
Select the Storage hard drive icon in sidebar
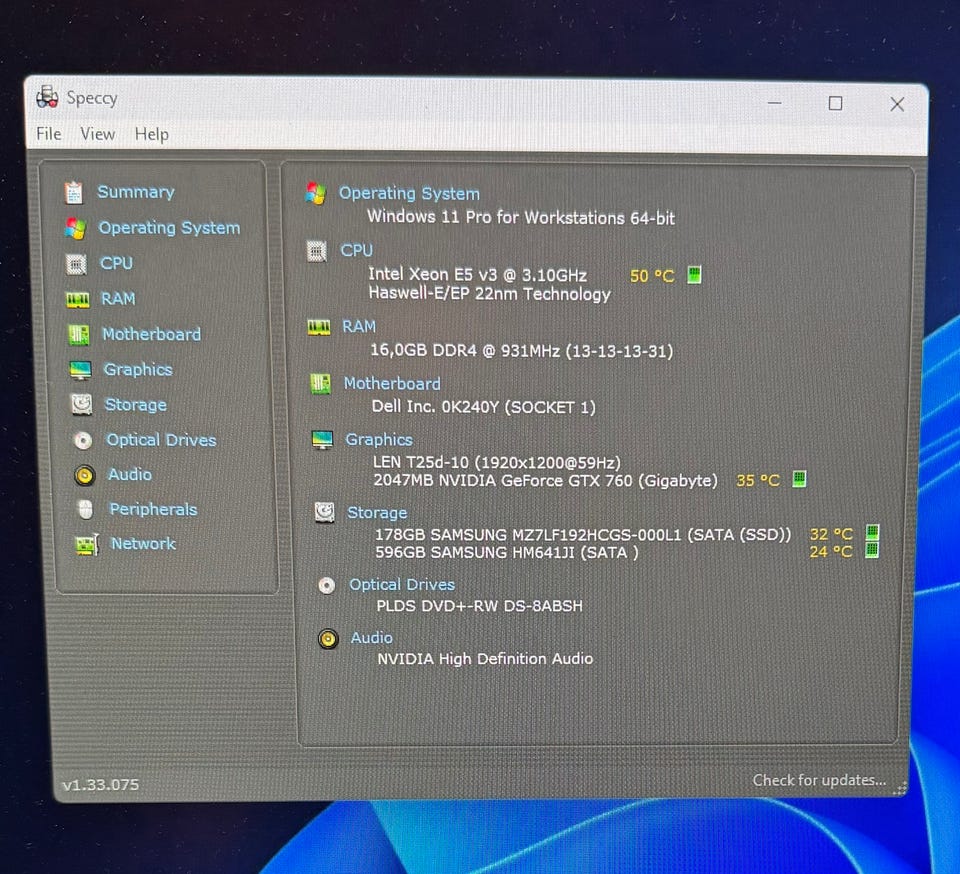[x=82, y=405]
